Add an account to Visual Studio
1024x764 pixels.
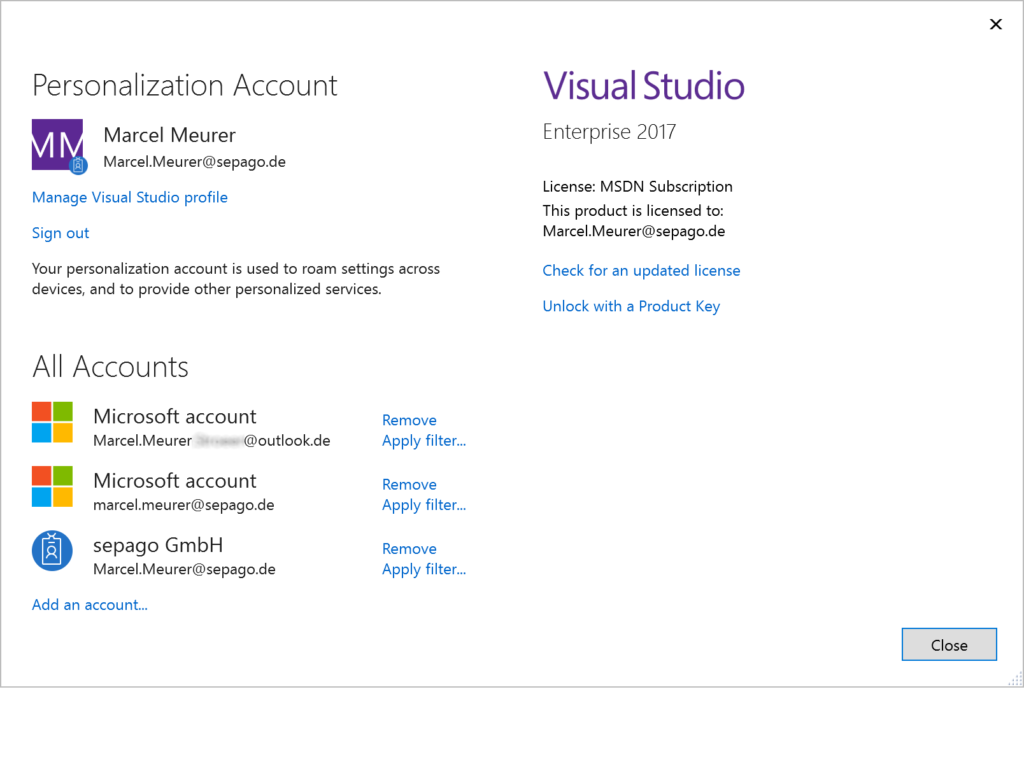pos(90,605)
